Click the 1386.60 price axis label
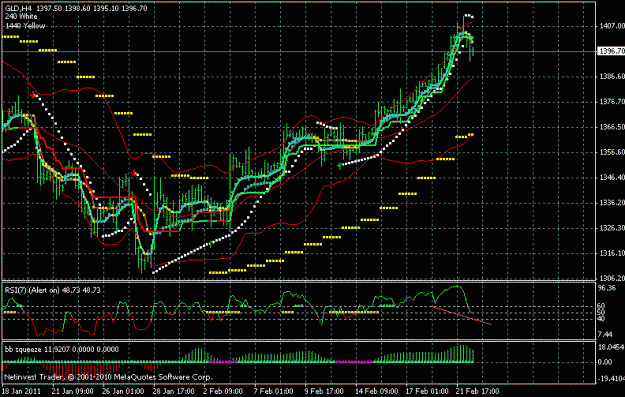625x397 pixels. pos(612,76)
